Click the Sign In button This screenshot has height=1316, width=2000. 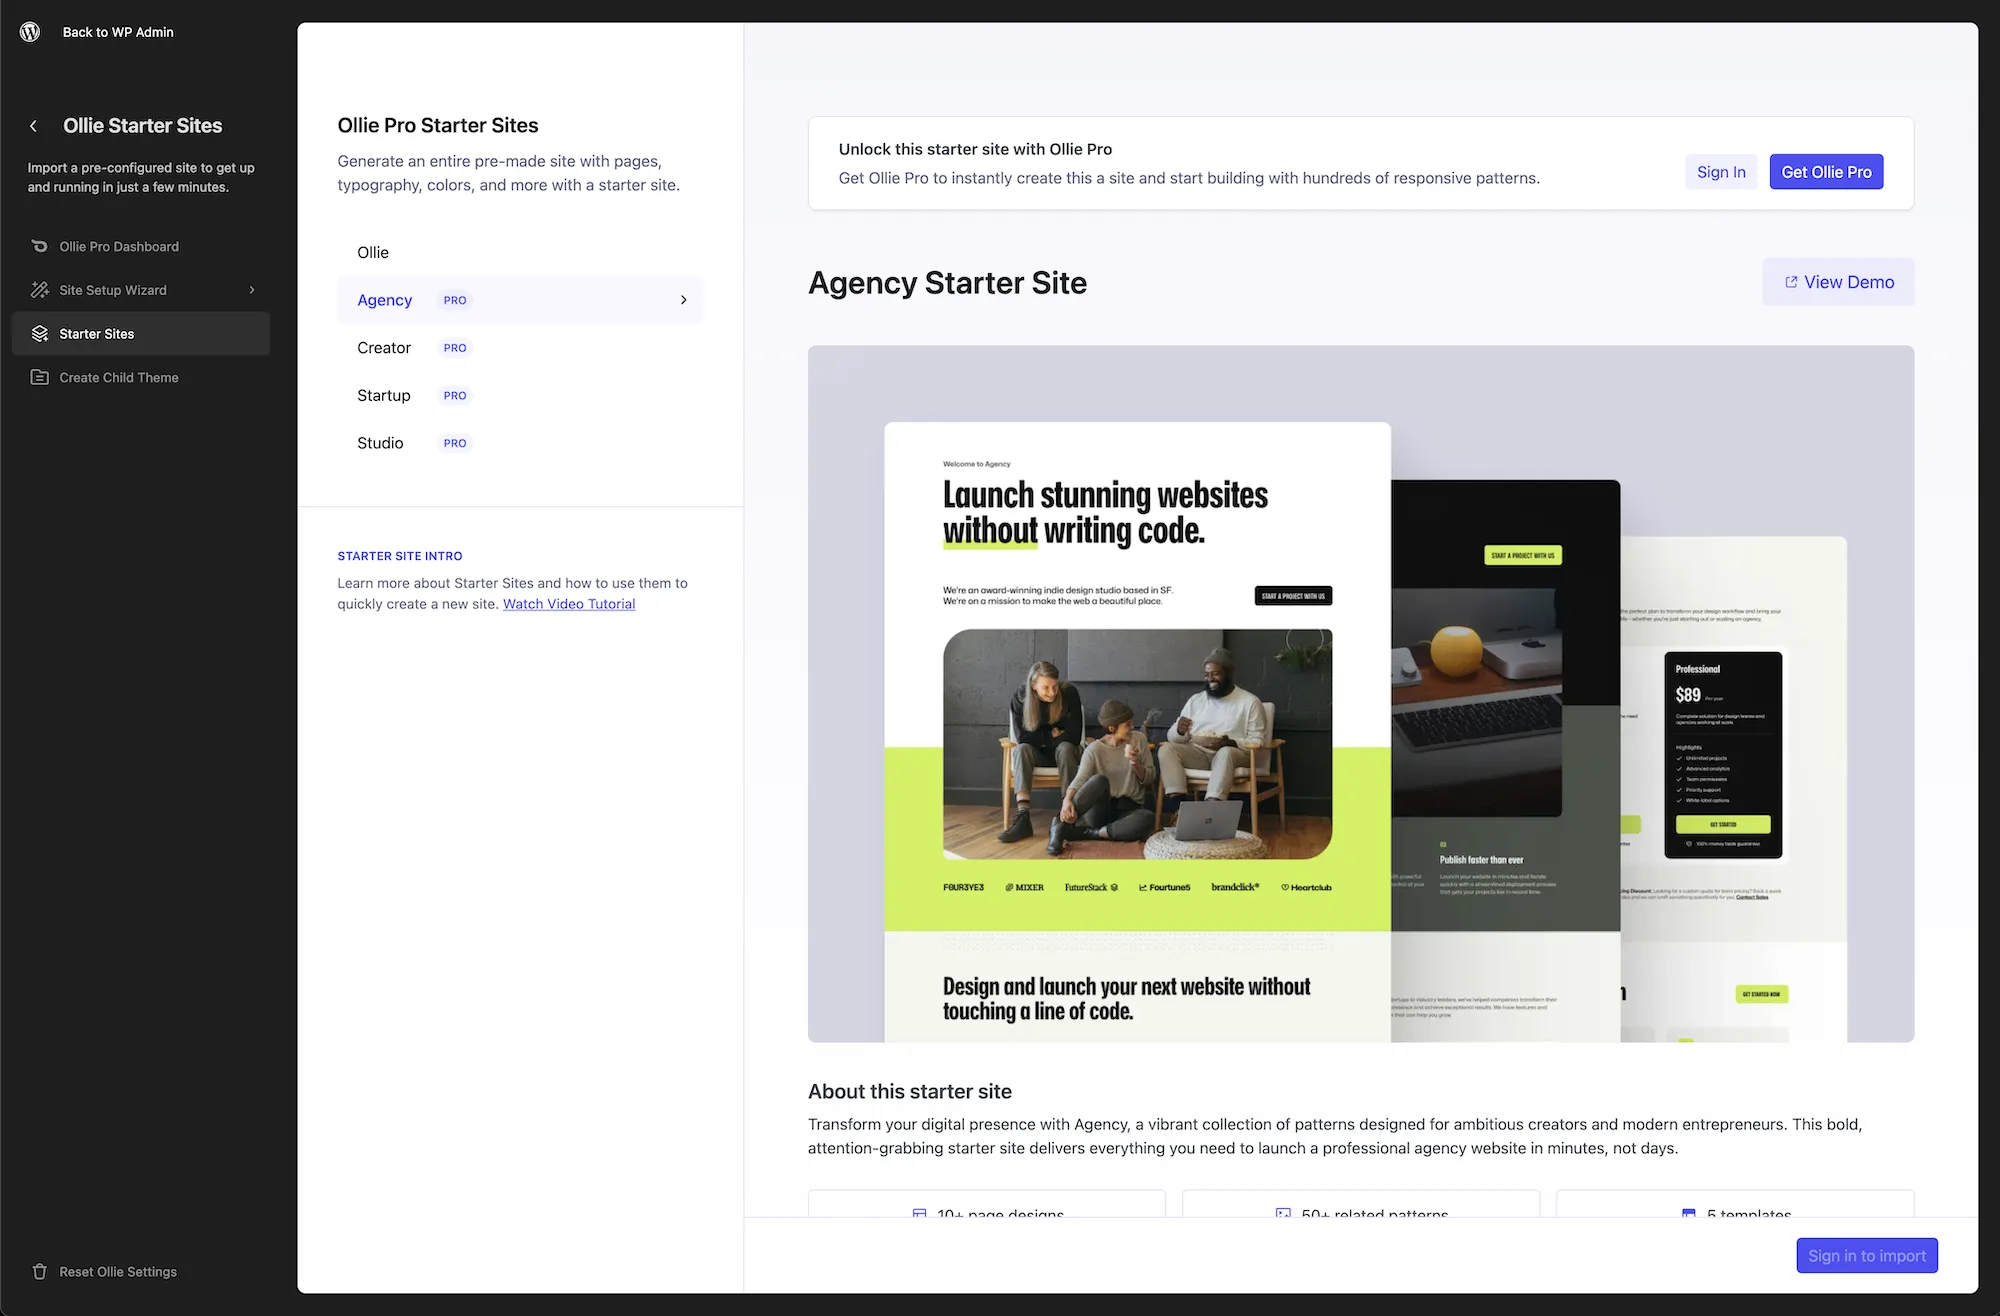point(1721,172)
